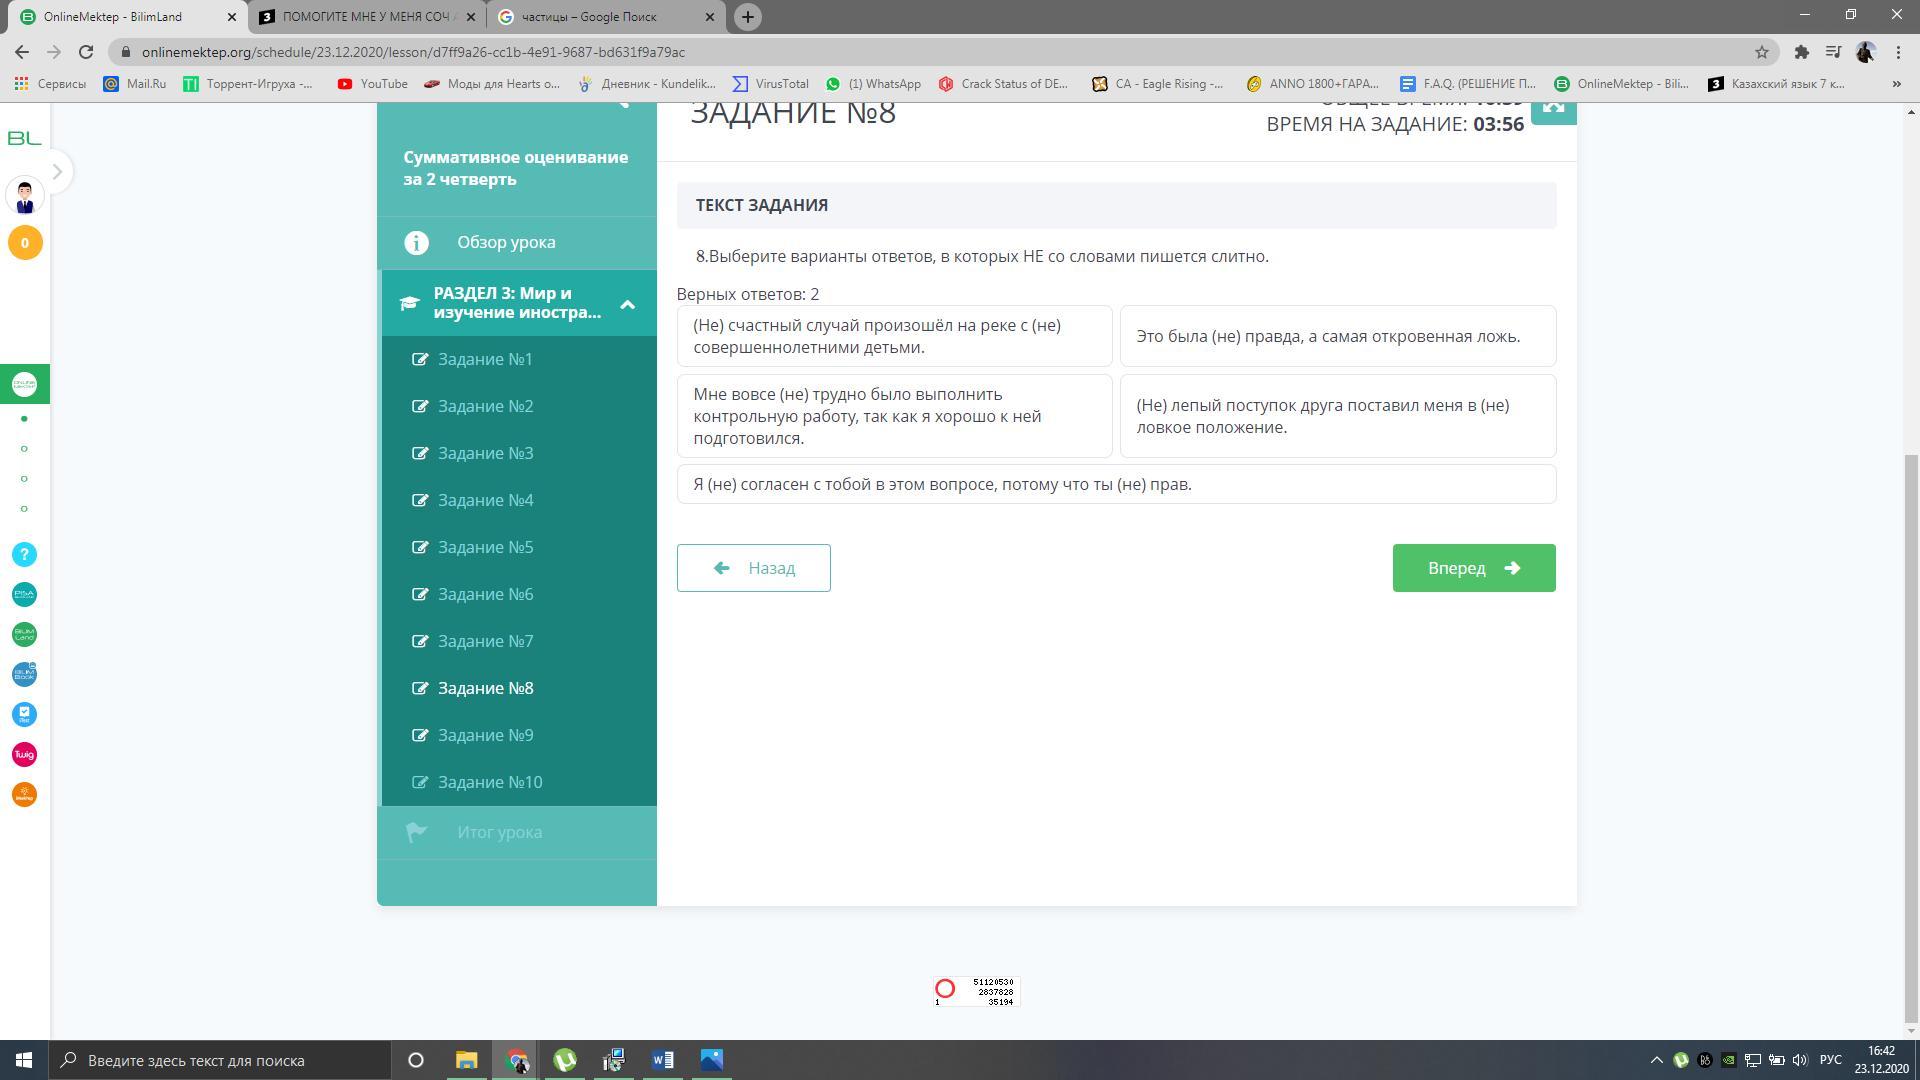Open Chrome extensions puzzle icon
The width and height of the screenshot is (1920, 1080).
pos(1801,52)
